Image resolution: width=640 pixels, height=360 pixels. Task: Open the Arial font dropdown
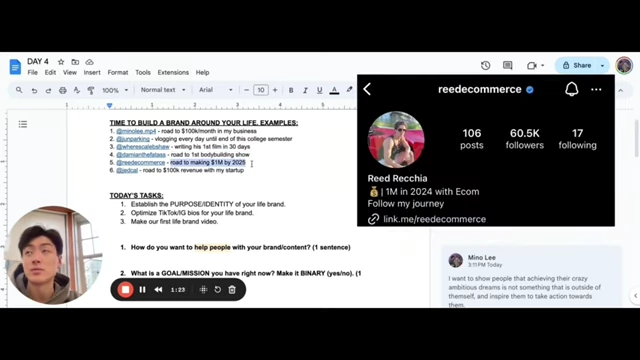pos(216,90)
